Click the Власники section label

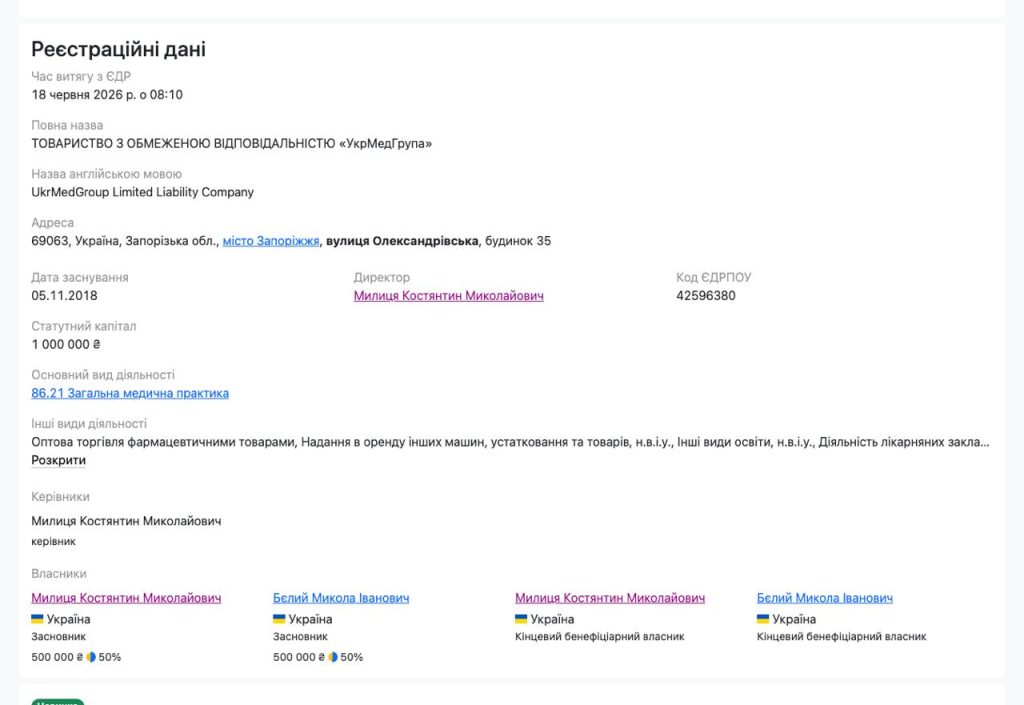59,574
